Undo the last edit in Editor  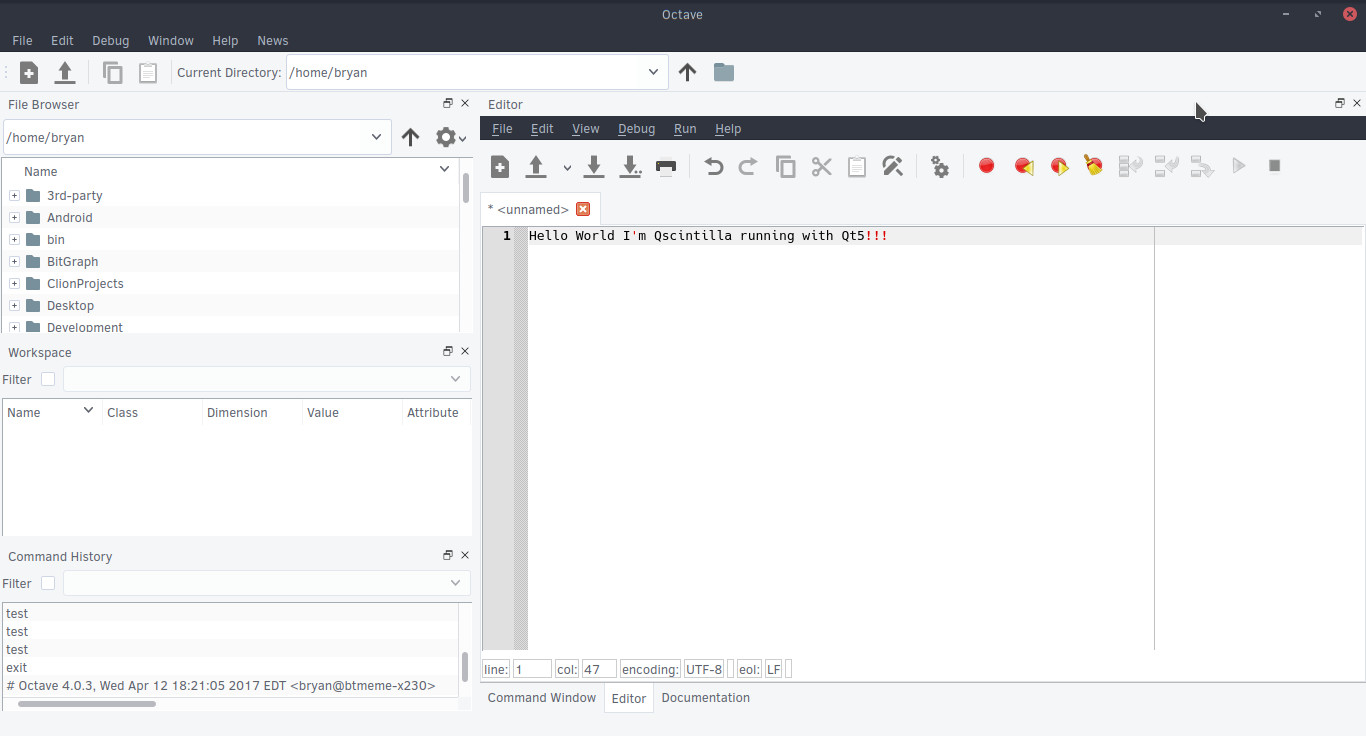coord(713,167)
